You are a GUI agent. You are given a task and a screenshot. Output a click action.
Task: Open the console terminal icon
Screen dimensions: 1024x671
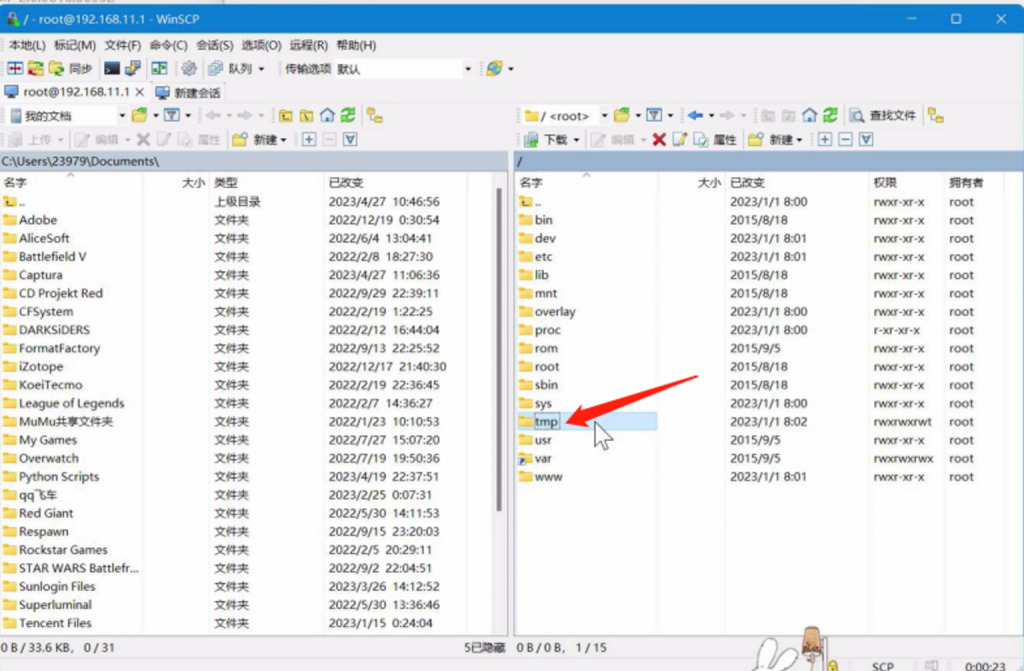(112, 69)
